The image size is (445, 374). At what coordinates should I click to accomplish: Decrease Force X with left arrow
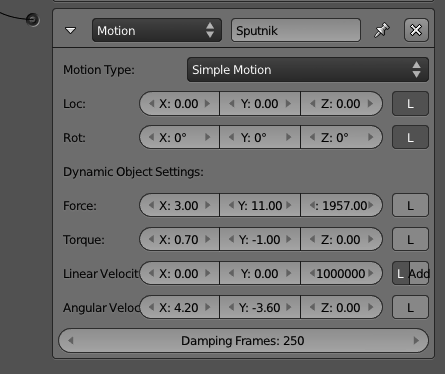pos(151,205)
